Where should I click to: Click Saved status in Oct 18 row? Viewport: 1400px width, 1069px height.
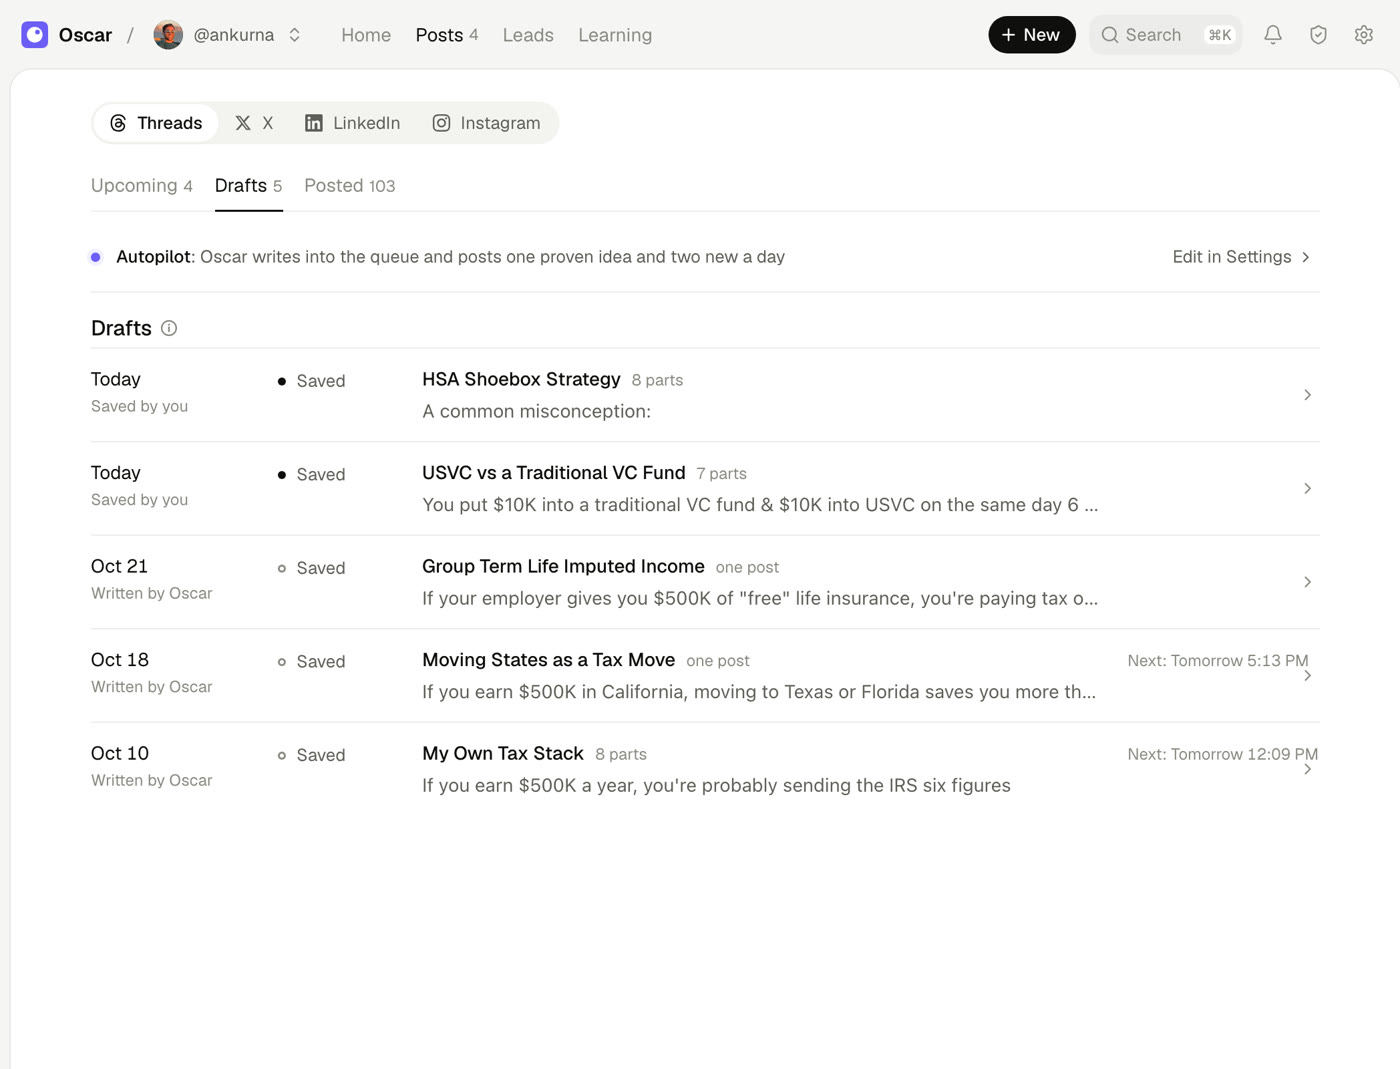pos(311,662)
